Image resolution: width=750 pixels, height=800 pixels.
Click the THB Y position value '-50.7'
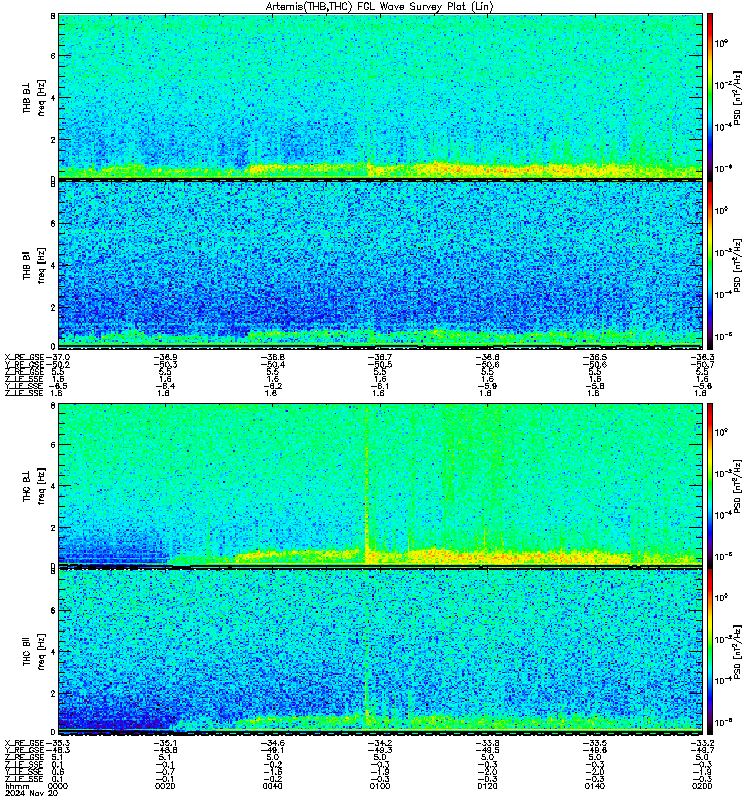(x=702, y=364)
